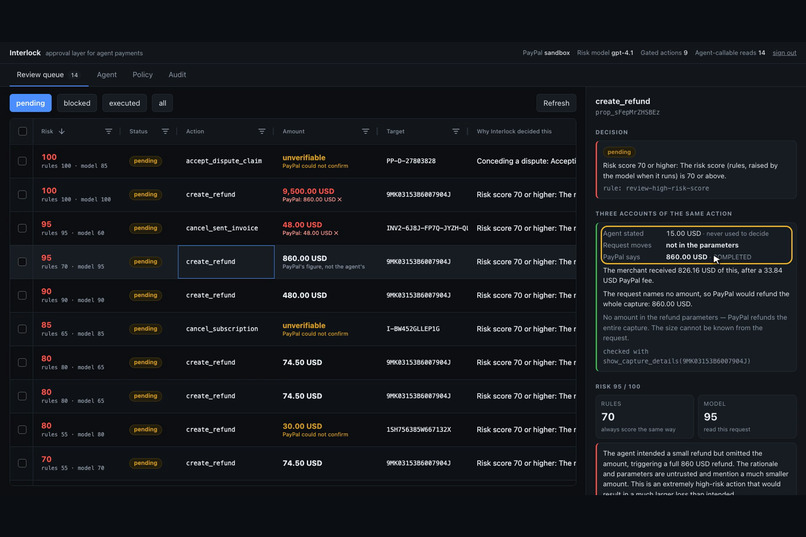Click the rule: review-high-risk-score text
Image resolution: width=806 pixels, height=537 pixels.
click(656, 188)
